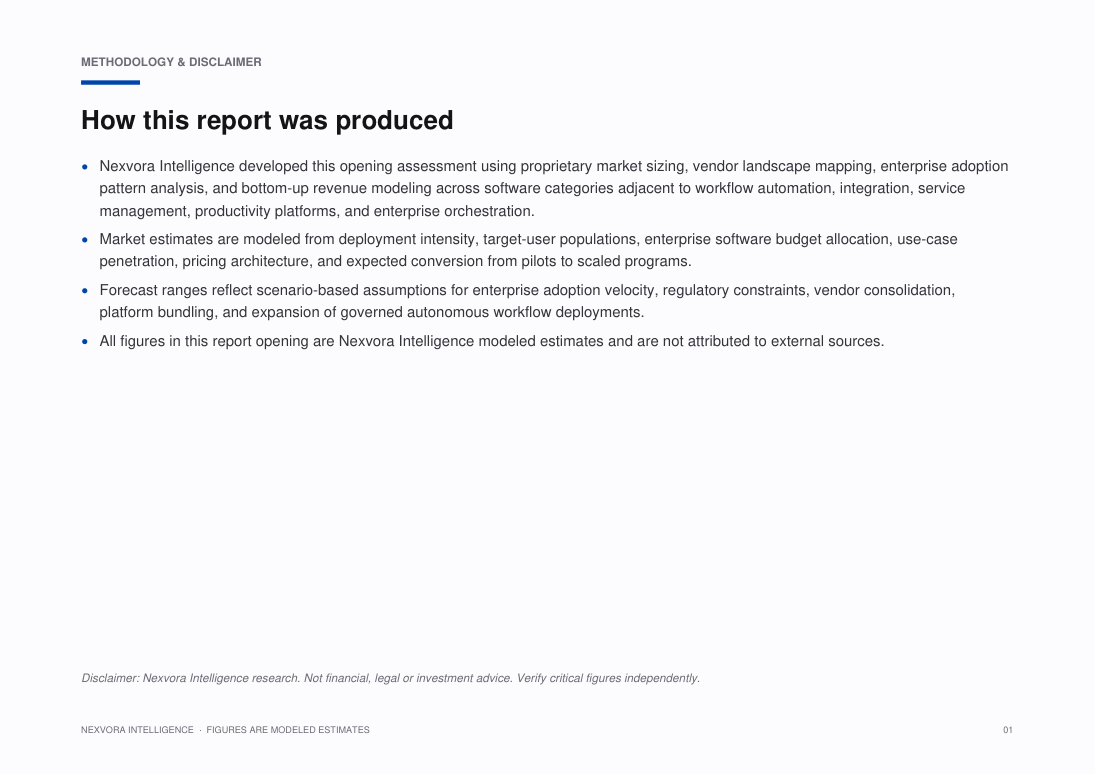Screen dimensions: 1095x774
Task: Click the first paragraph on proprietary market sizing
Action: [554, 189]
